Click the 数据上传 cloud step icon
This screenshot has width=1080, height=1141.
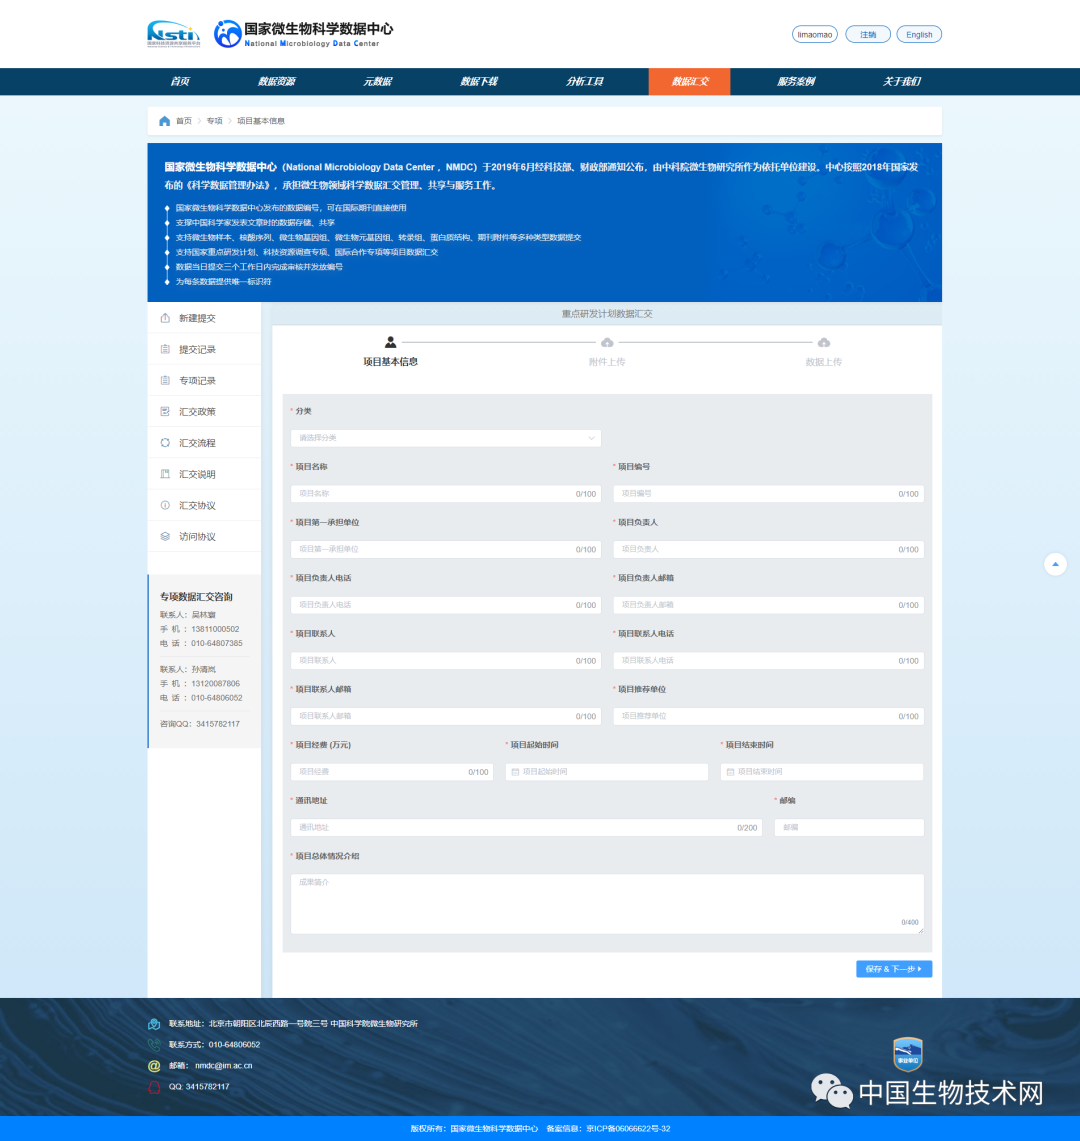pos(823,343)
